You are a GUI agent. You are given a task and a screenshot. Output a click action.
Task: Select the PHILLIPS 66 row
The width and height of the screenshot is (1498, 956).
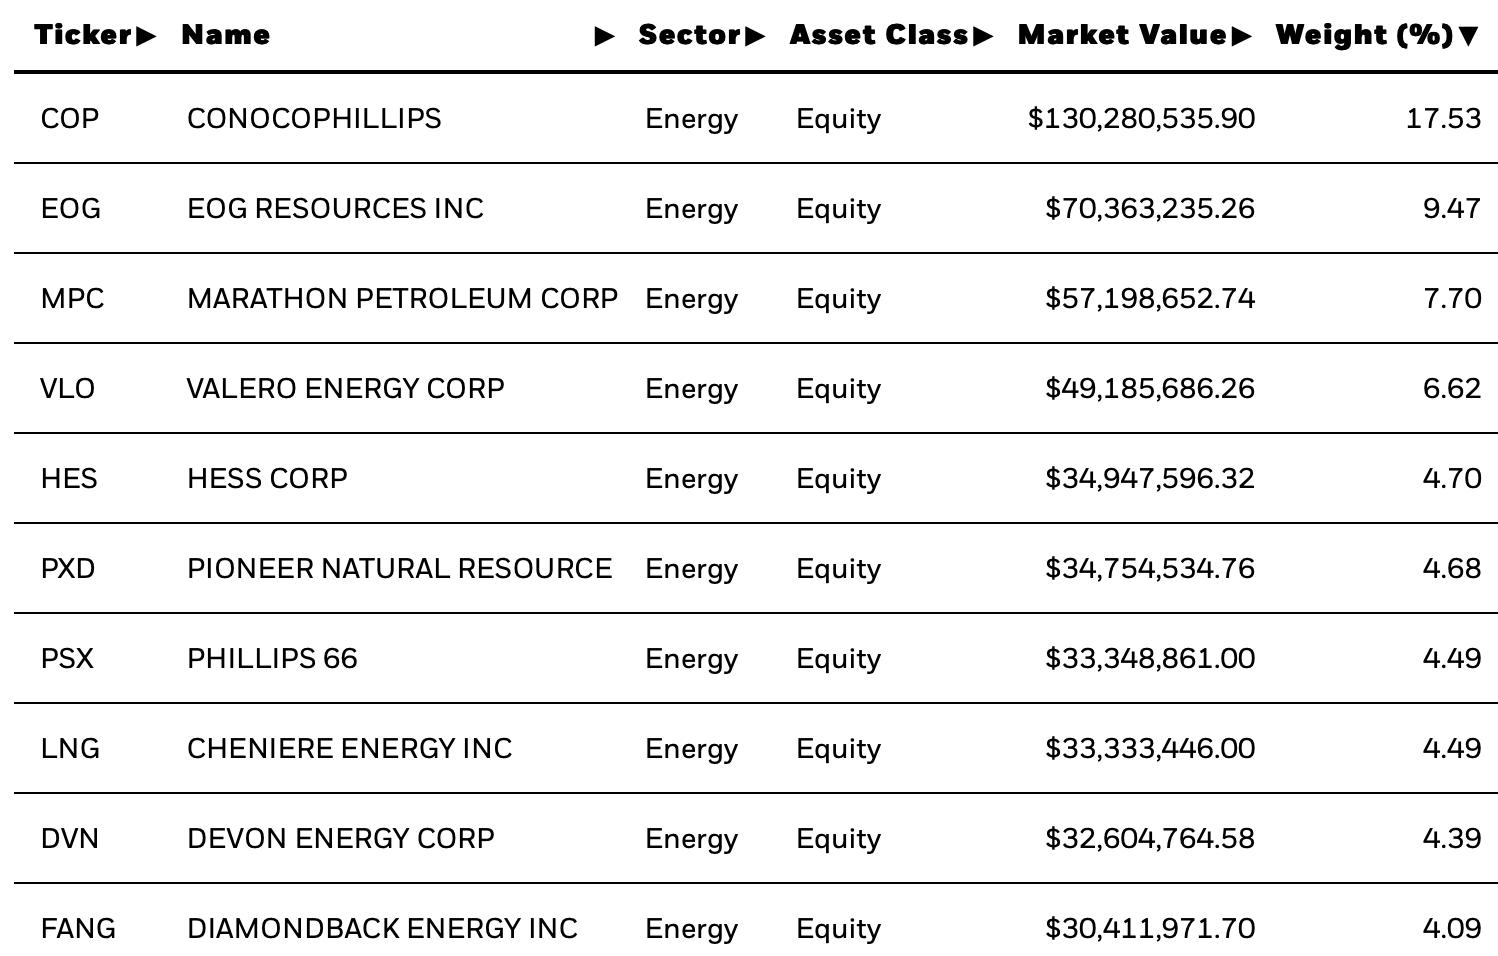pyautogui.click(x=756, y=658)
